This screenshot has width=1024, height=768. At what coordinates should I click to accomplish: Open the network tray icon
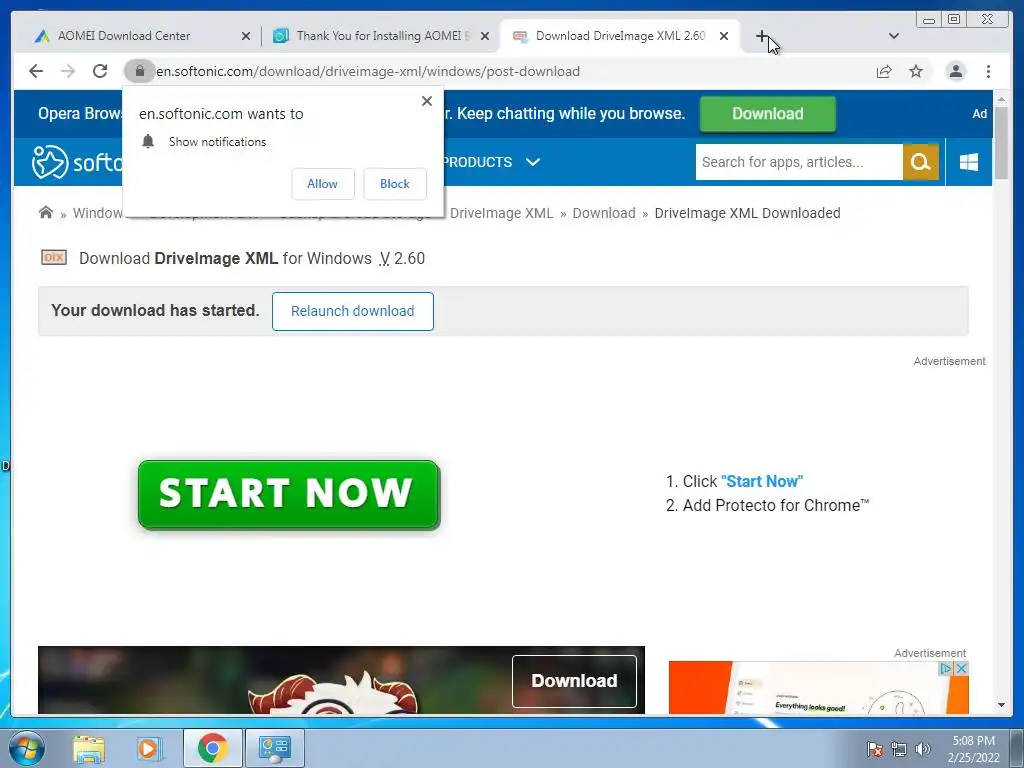[x=899, y=749]
